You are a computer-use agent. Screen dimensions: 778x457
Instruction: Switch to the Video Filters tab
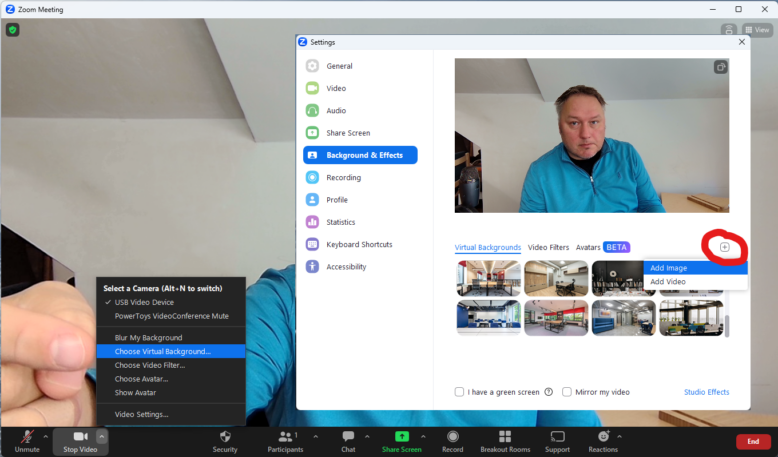click(548, 247)
